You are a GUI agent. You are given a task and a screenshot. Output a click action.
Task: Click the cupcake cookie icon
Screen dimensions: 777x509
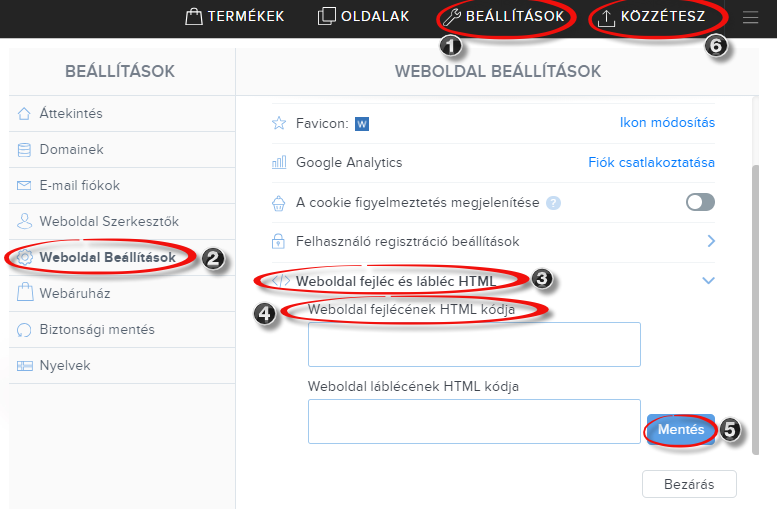coord(278,203)
